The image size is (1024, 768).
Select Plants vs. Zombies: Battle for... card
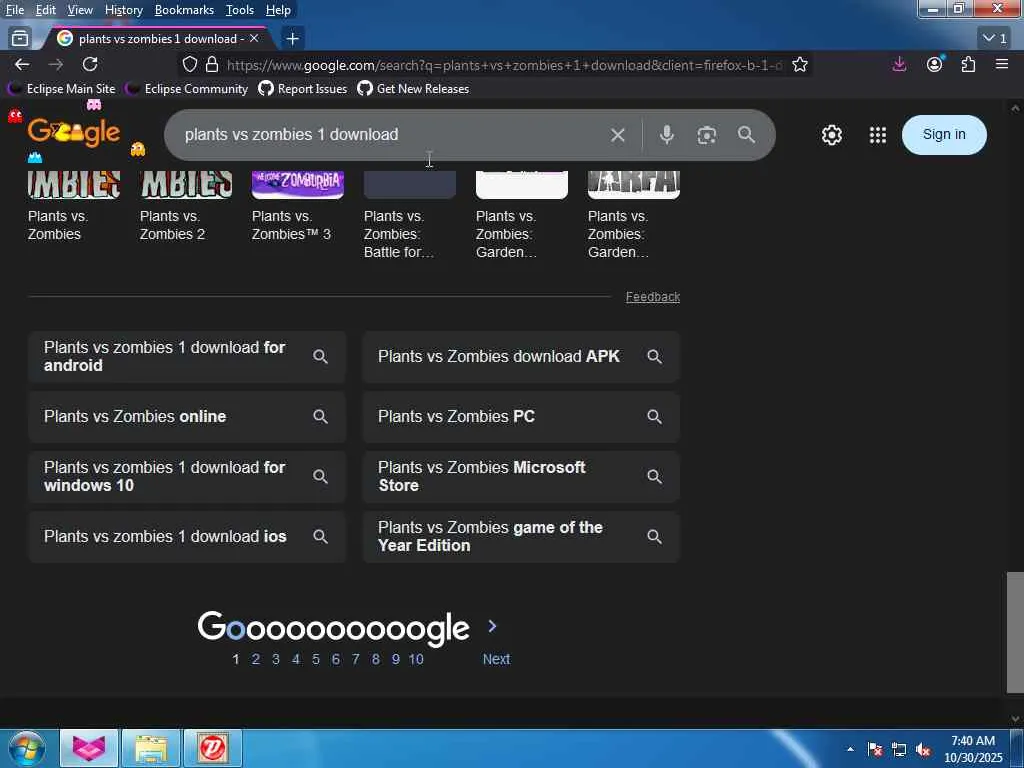(x=409, y=216)
